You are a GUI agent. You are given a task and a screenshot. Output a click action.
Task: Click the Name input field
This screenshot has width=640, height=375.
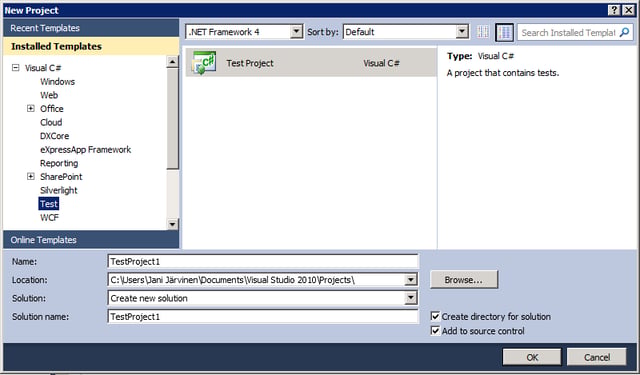coord(263,262)
